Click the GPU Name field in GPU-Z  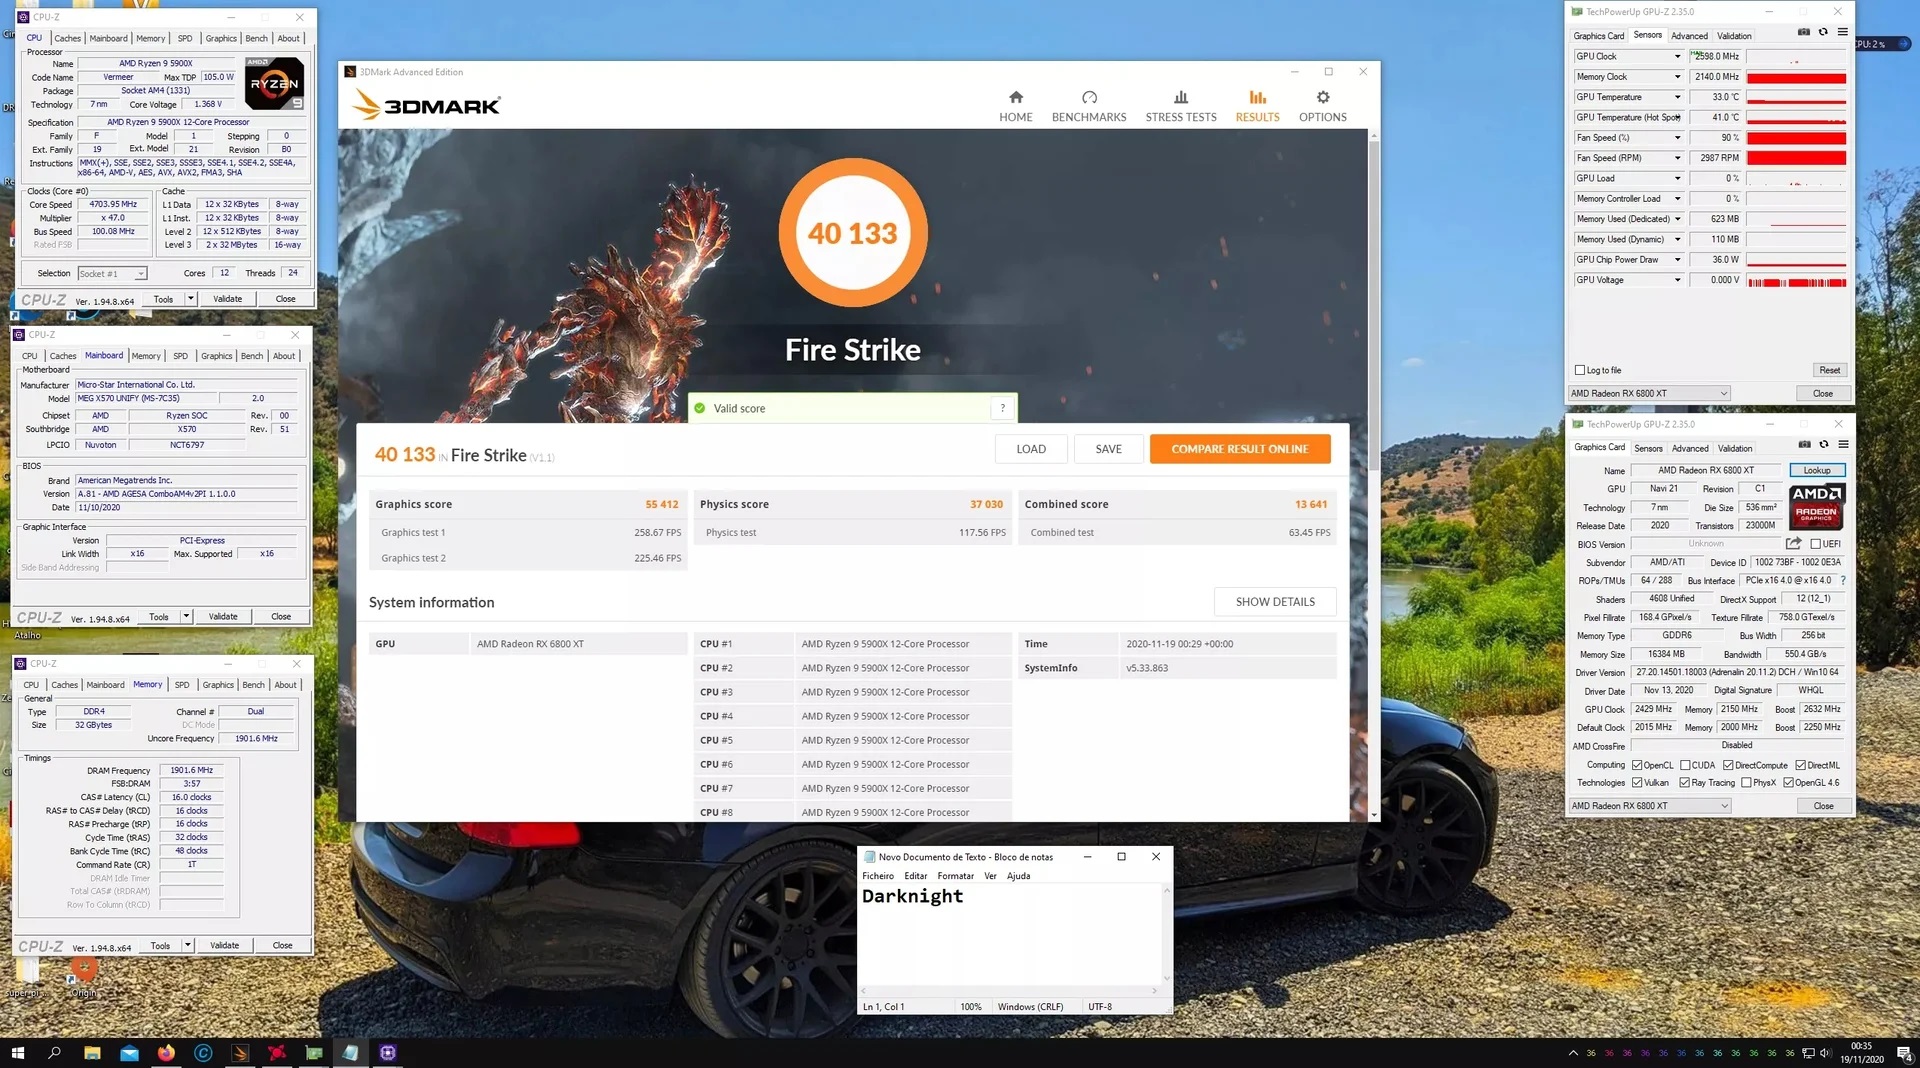point(1706,470)
